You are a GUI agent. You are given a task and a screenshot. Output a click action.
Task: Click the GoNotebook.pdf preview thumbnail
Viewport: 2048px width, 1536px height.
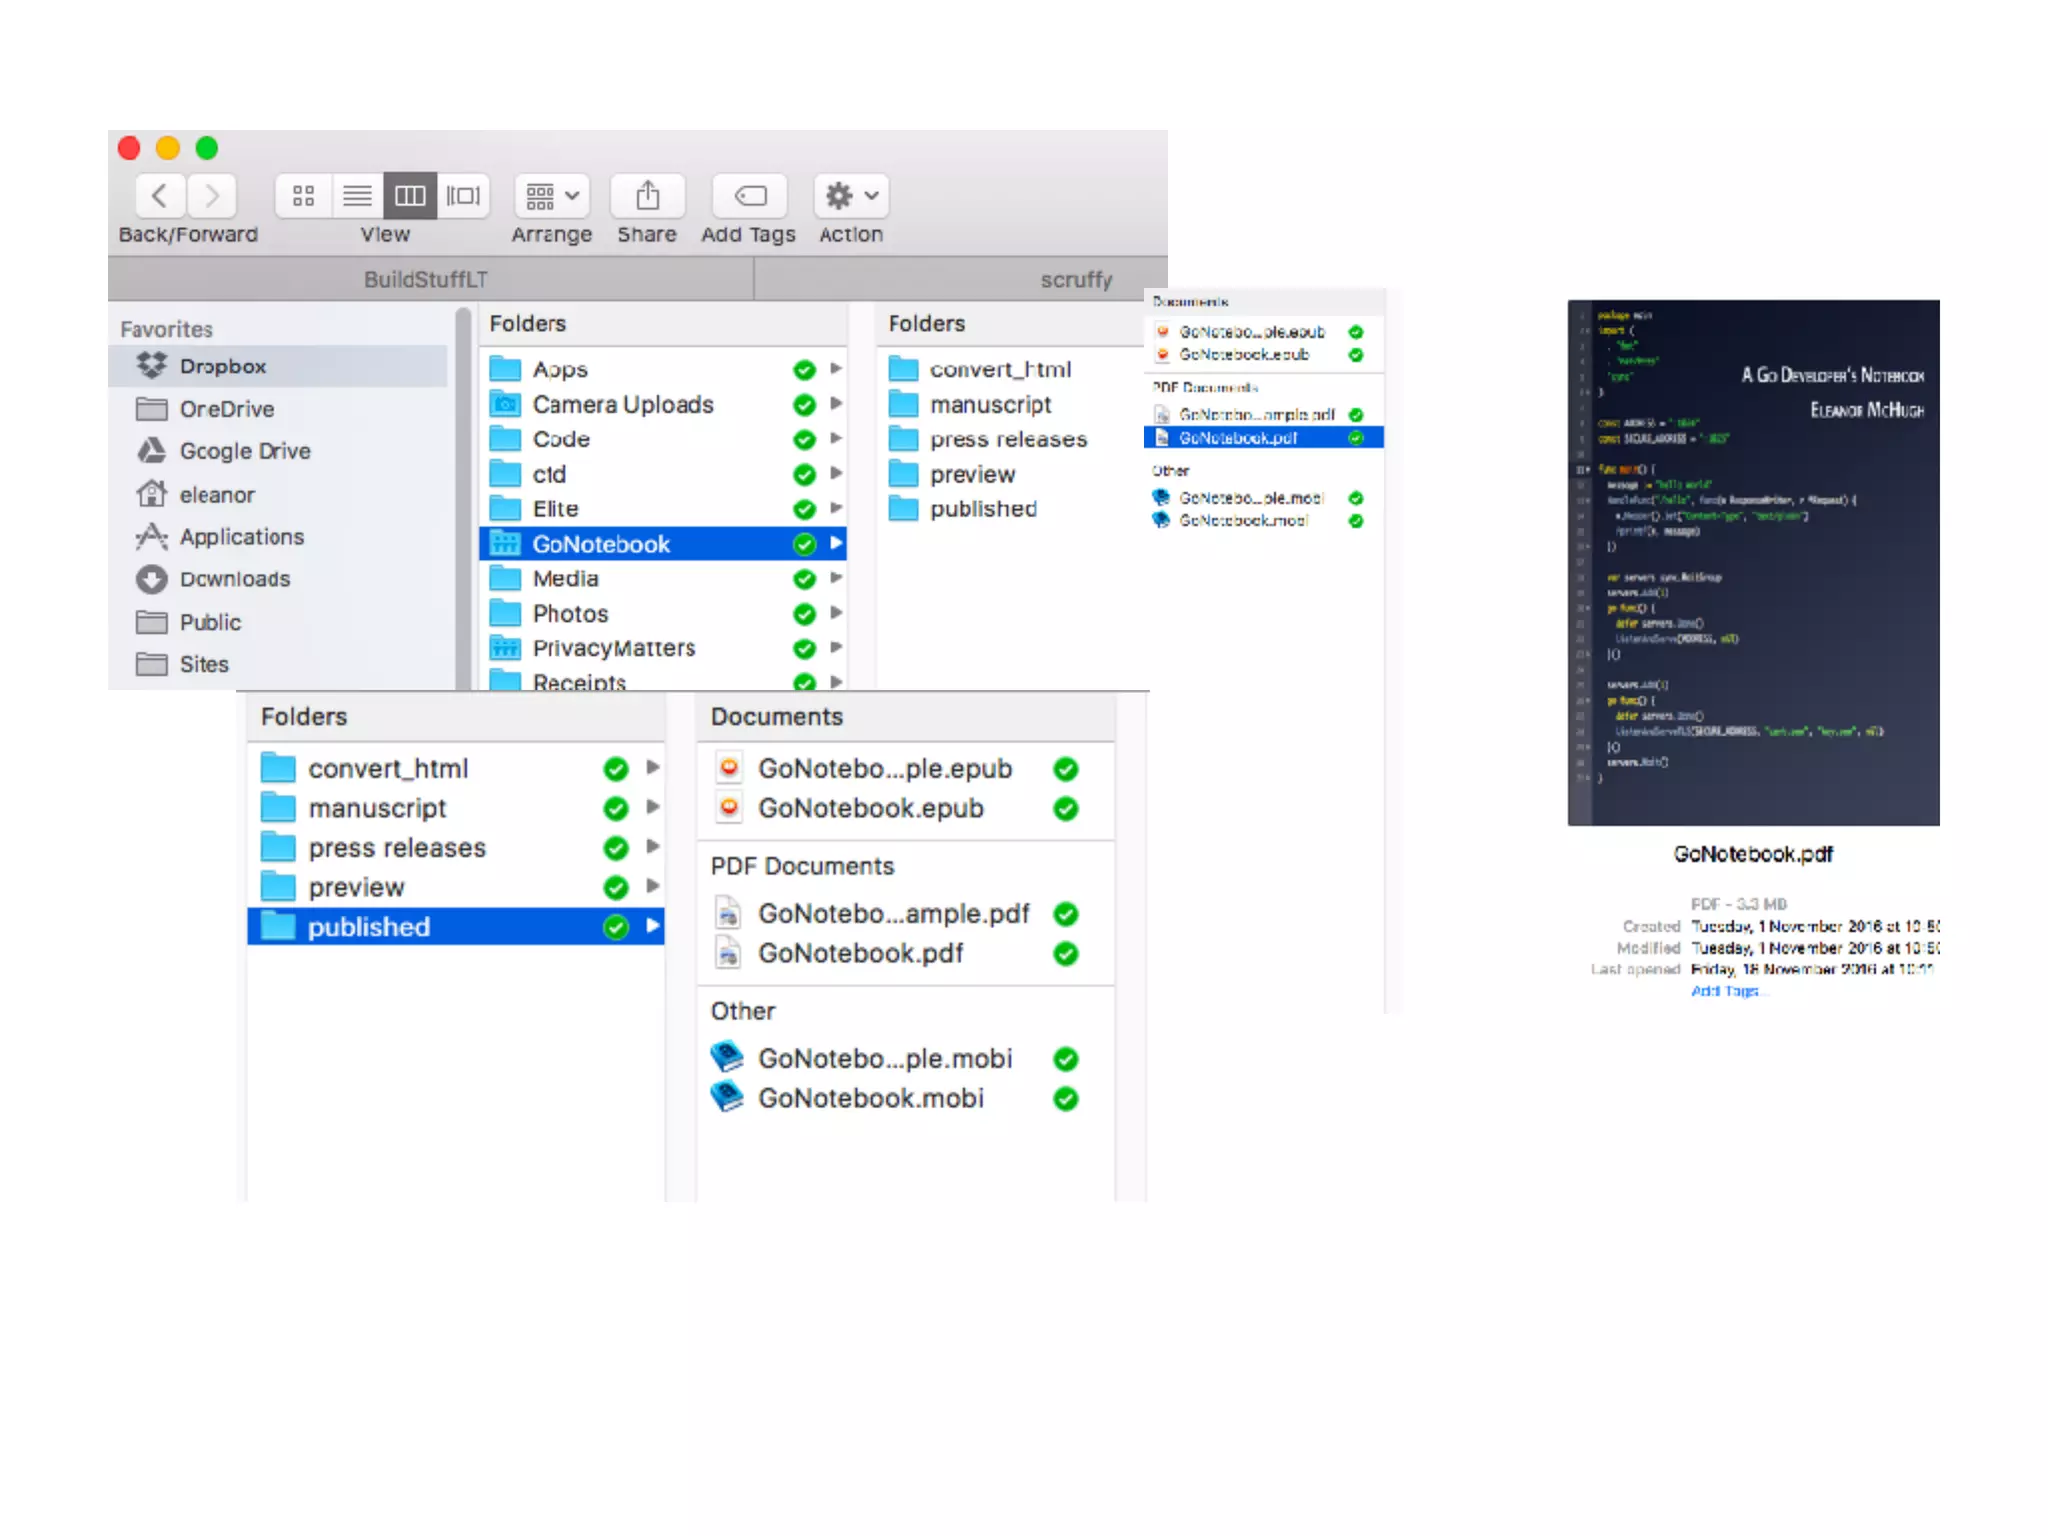pos(1753,562)
